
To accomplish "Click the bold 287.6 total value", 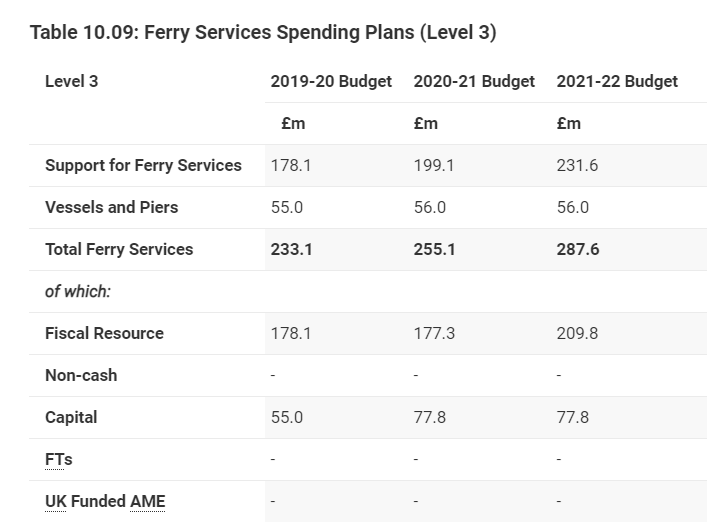I will tap(578, 249).
